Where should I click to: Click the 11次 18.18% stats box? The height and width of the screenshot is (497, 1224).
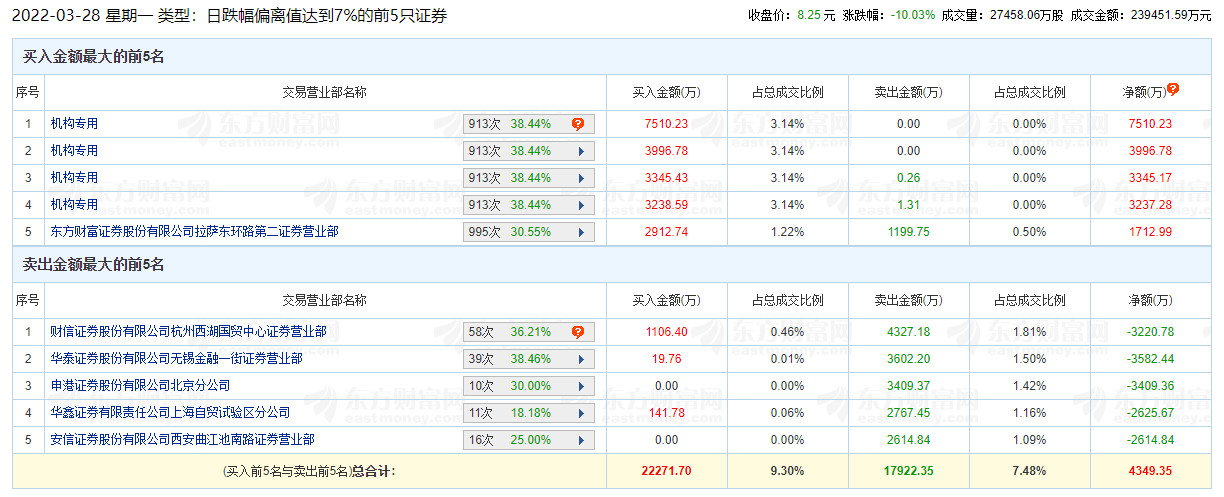click(x=529, y=413)
